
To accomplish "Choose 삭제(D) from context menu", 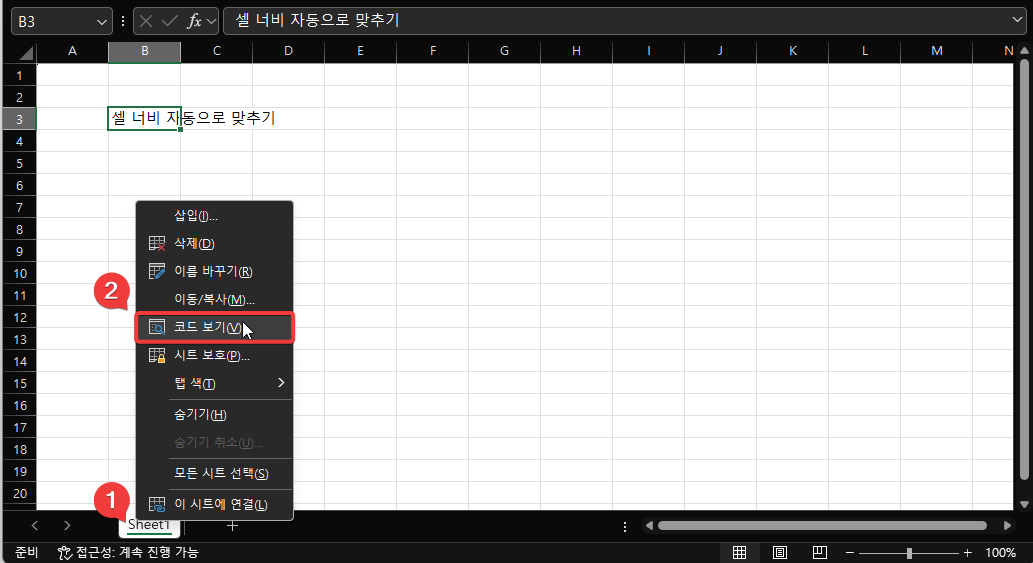I will click(x=214, y=244).
